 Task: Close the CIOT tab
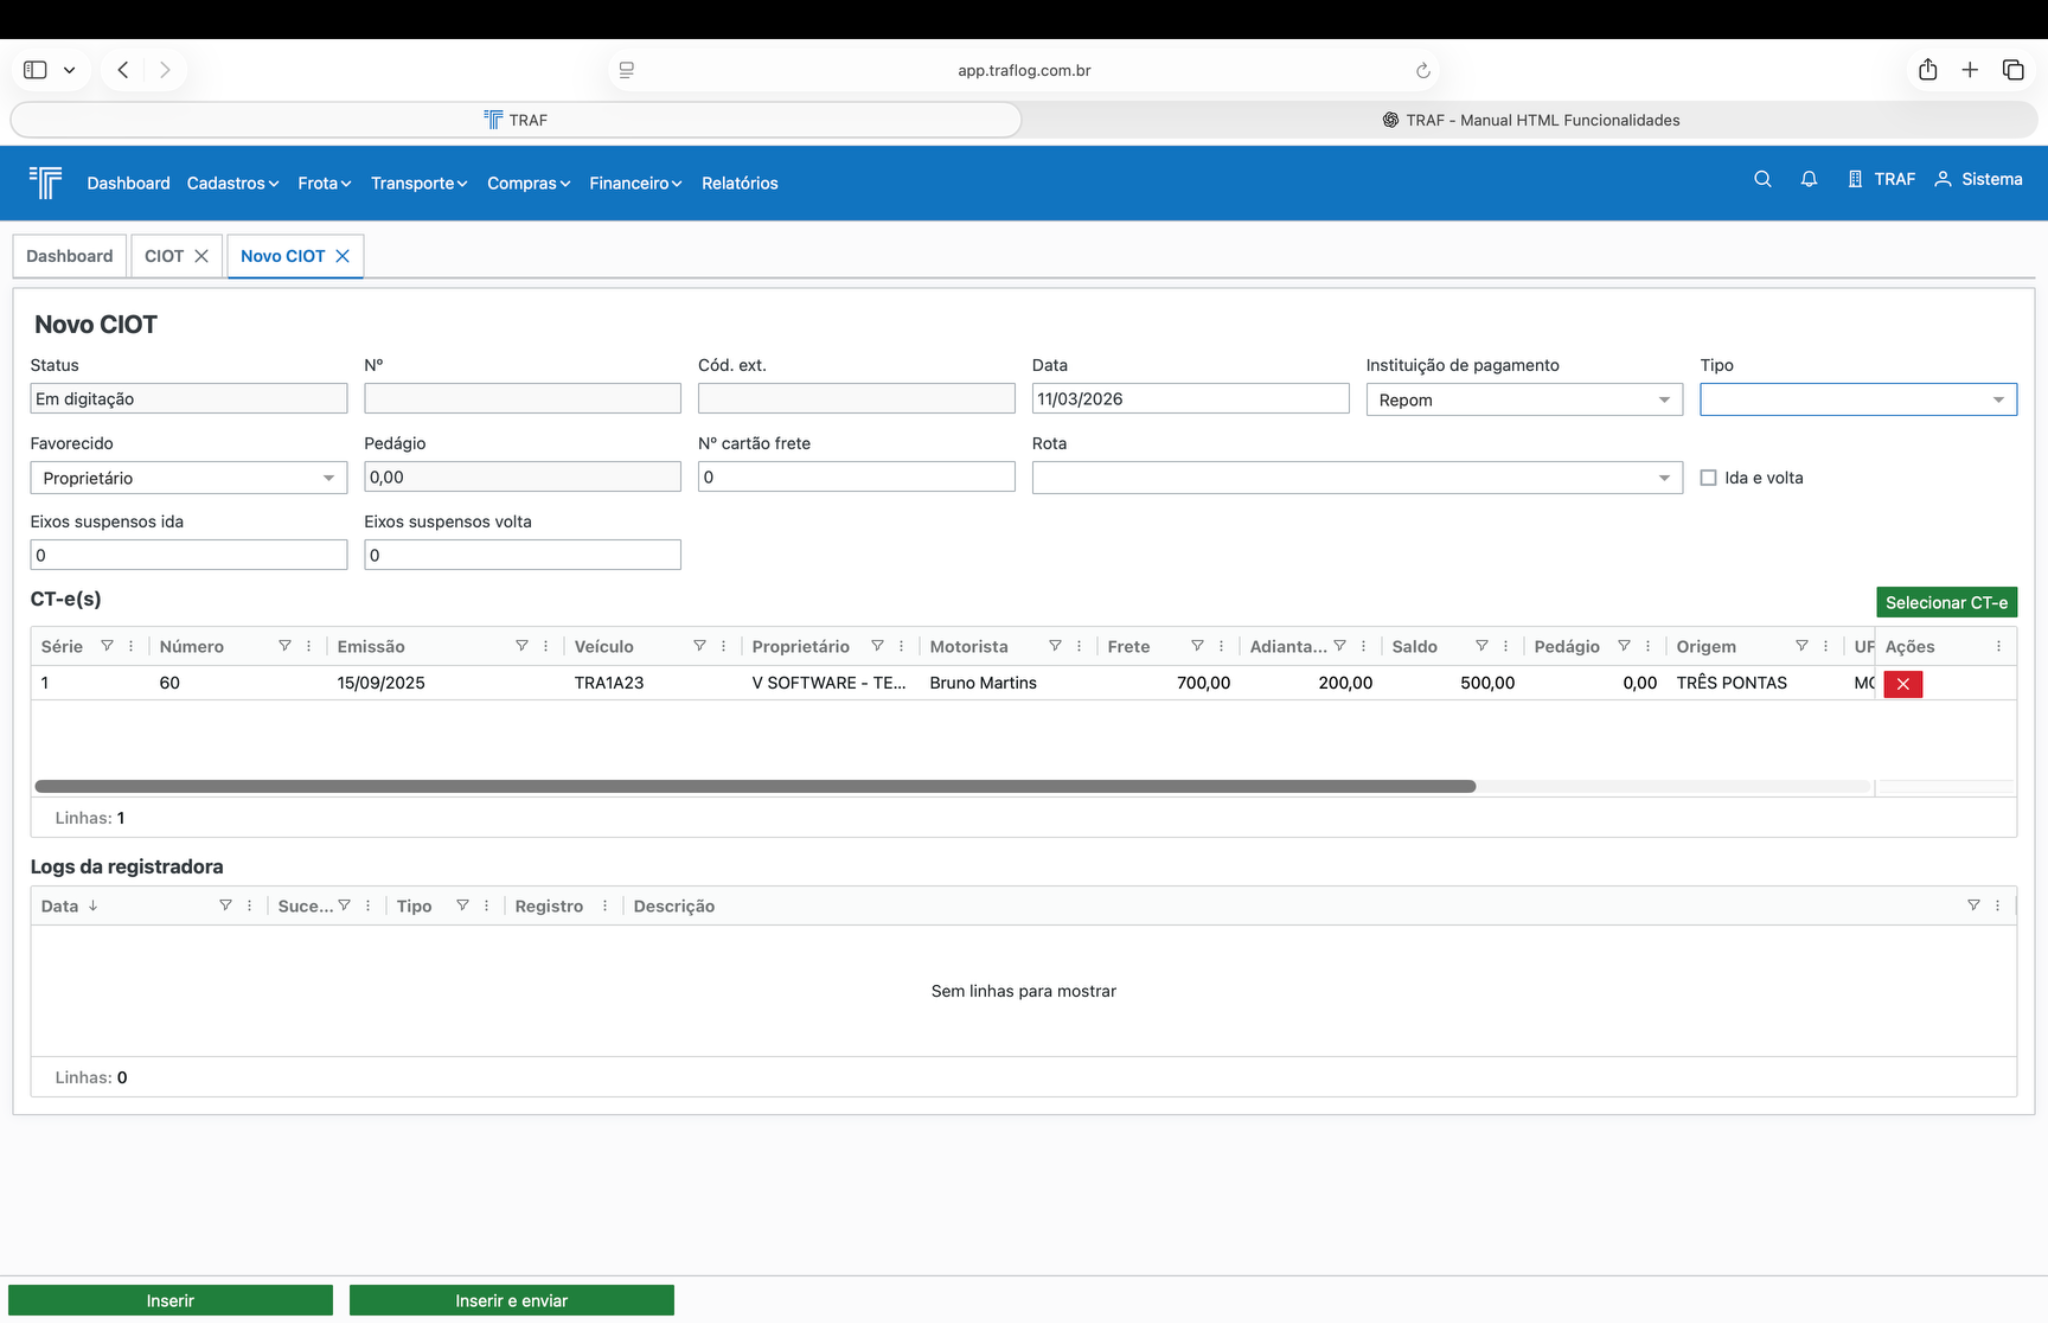[x=201, y=256]
